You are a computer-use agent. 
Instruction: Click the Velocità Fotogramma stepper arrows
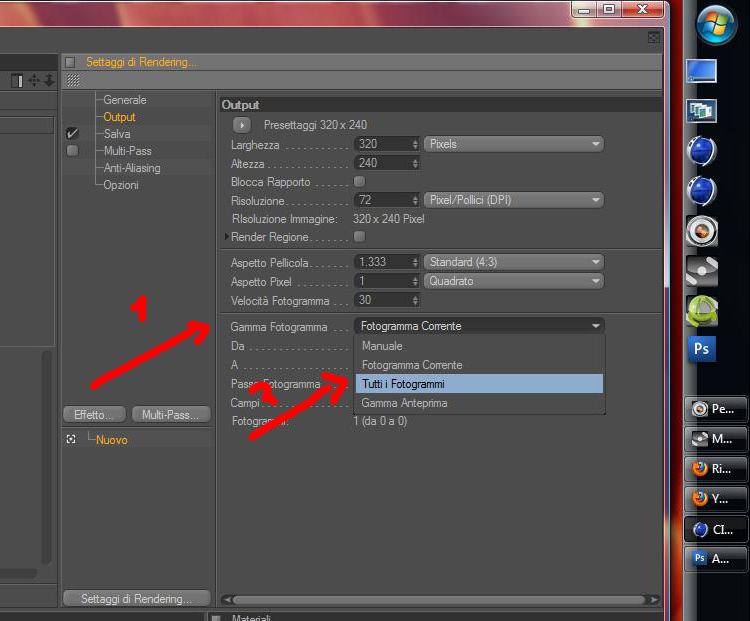coord(415,300)
